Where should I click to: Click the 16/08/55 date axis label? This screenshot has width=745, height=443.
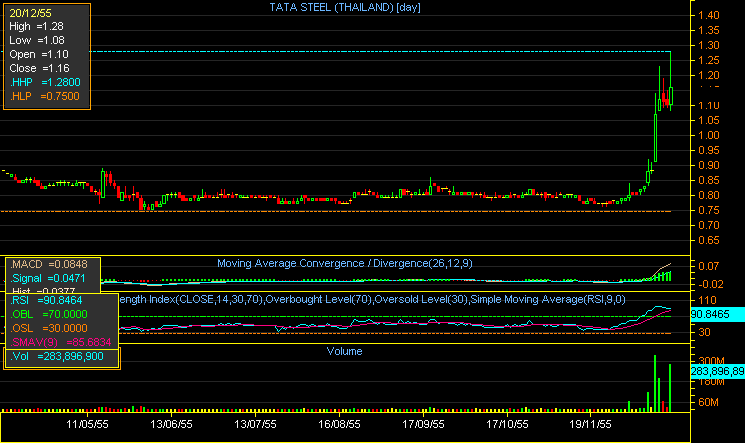[x=339, y=424]
